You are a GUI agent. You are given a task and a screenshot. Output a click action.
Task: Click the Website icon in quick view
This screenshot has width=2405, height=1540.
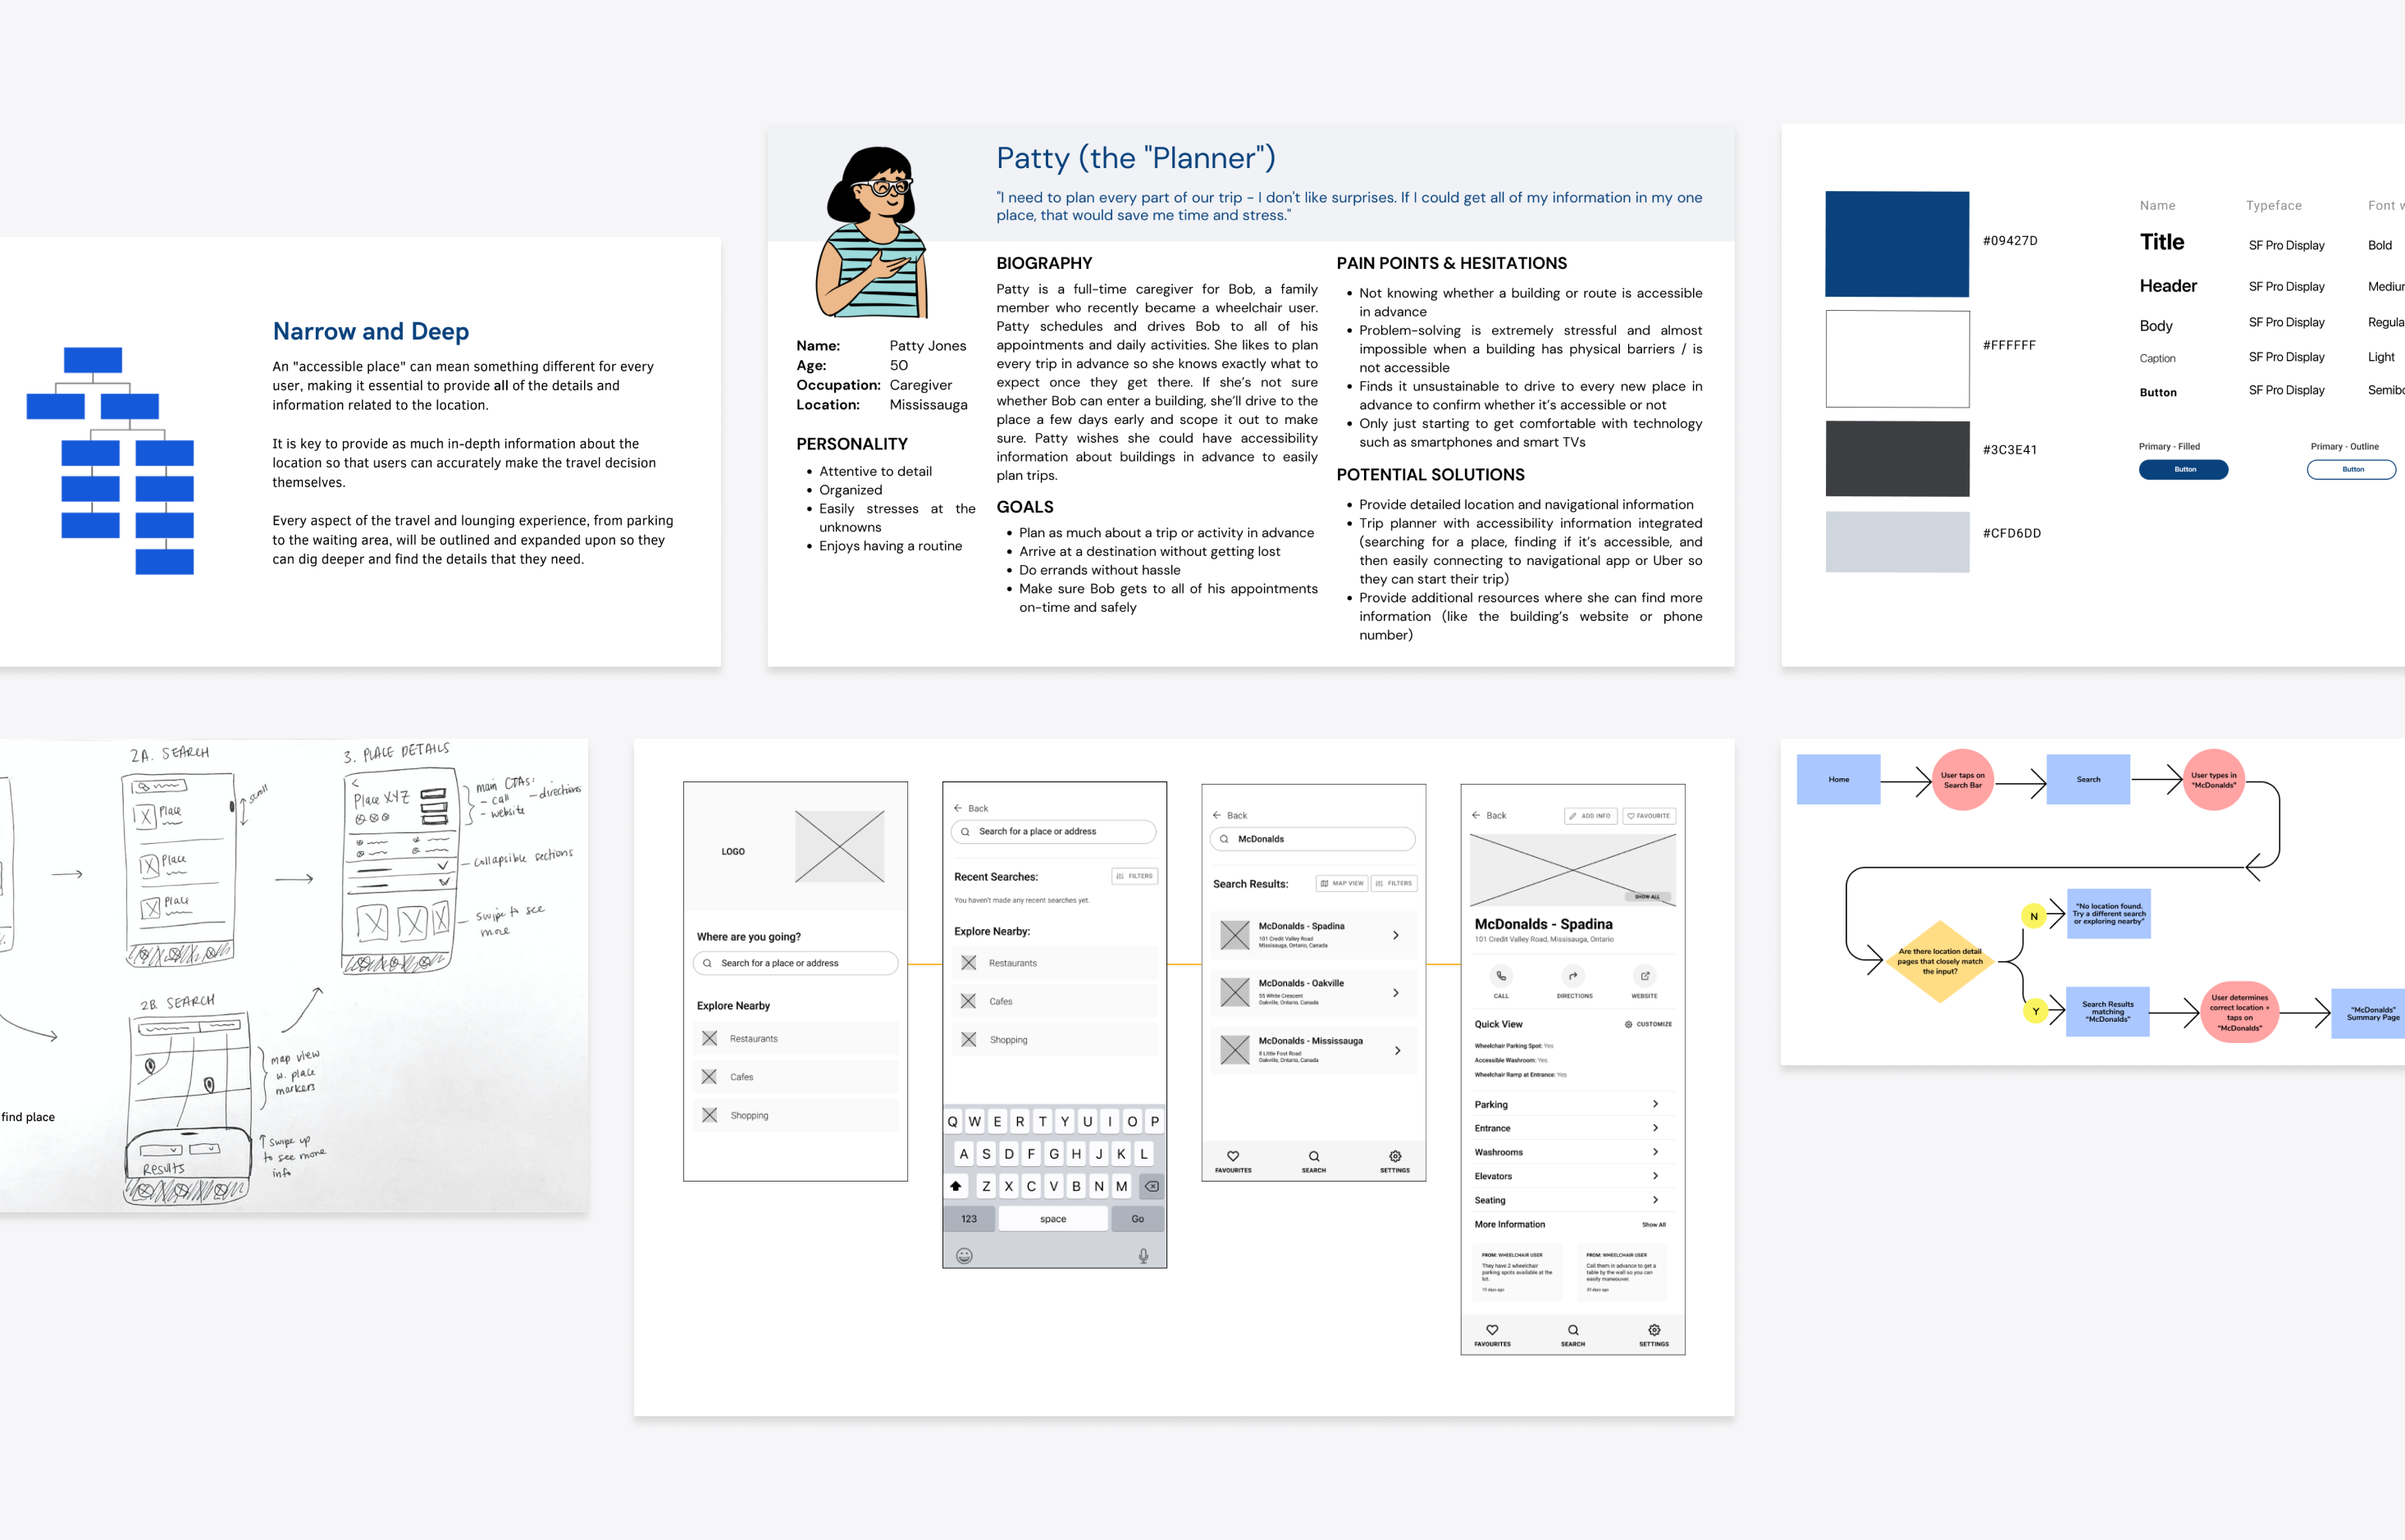coord(1645,976)
